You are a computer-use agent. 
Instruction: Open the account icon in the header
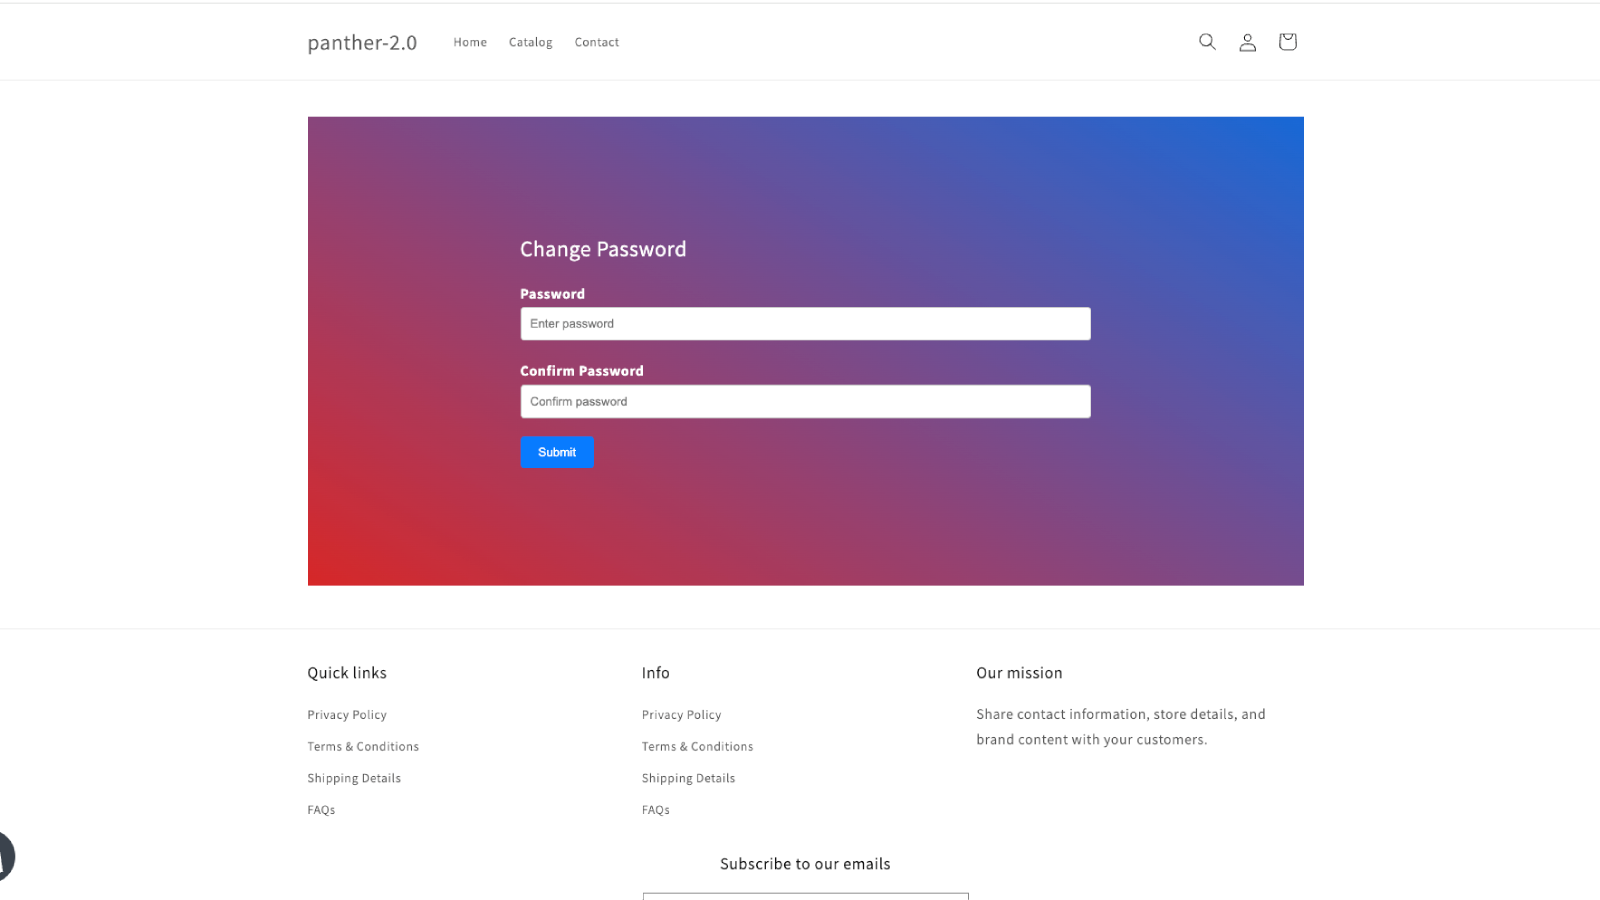[x=1247, y=41]
